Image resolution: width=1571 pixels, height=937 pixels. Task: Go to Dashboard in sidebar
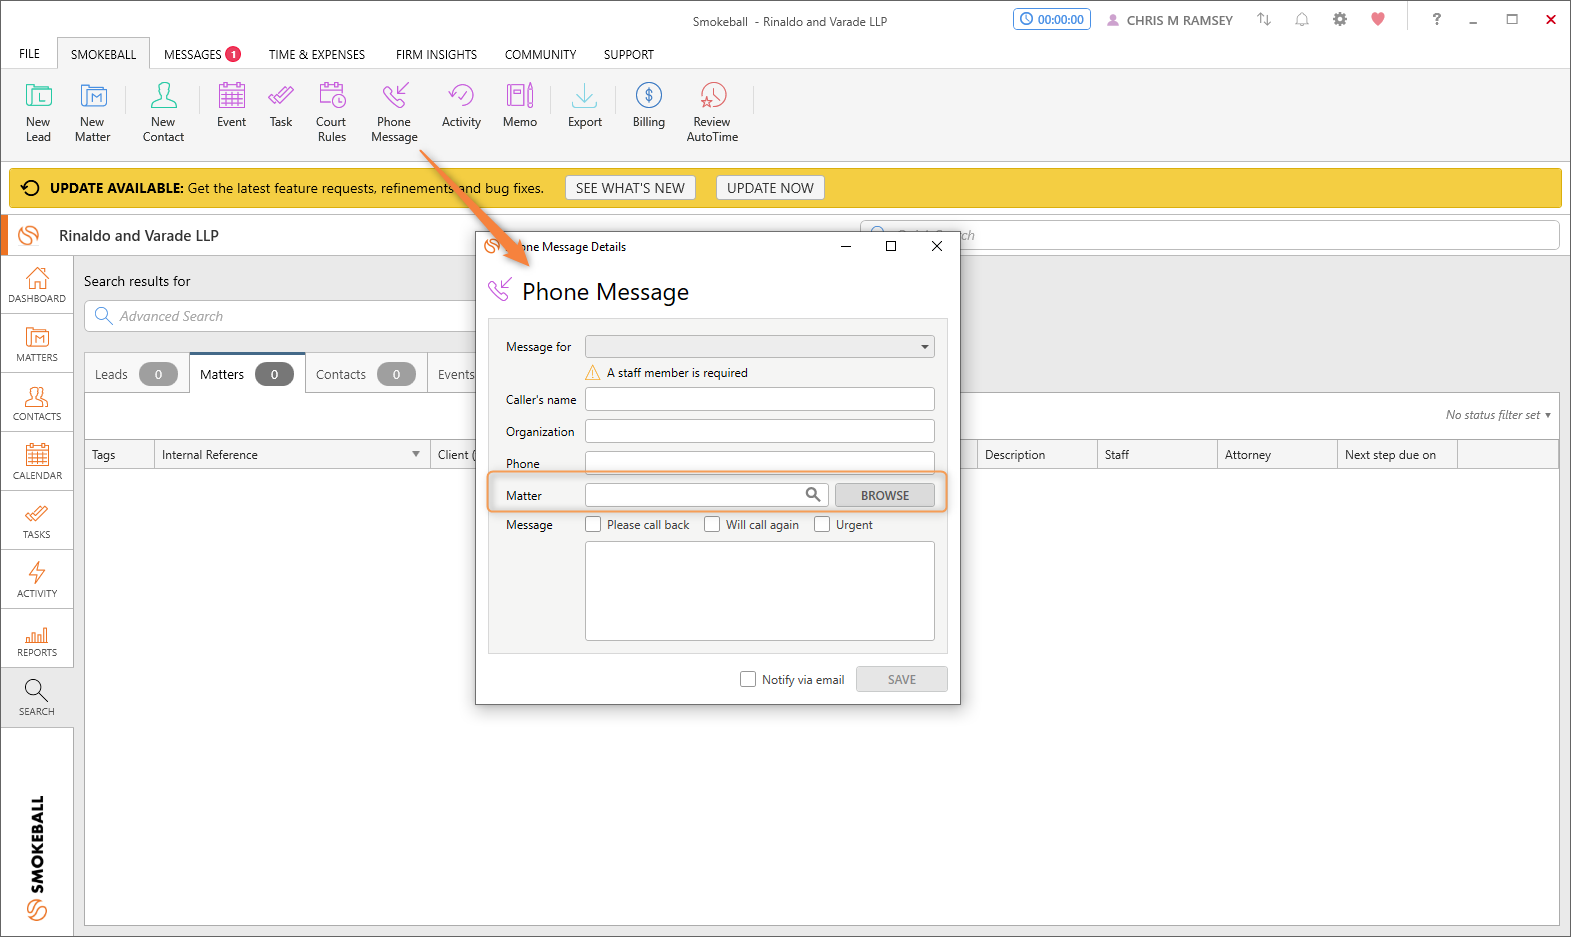click(x=37, y=285)
